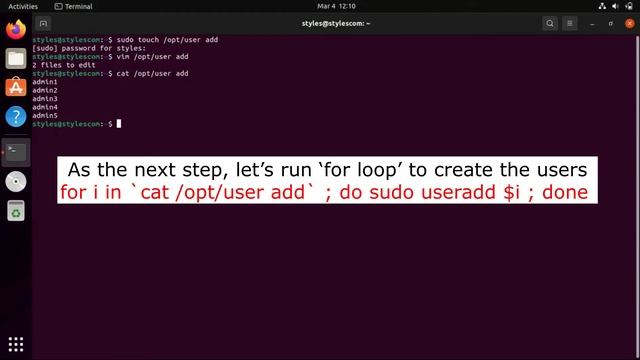
Task: Click the terminal vertical scrollbar
Action: point(638,196)
